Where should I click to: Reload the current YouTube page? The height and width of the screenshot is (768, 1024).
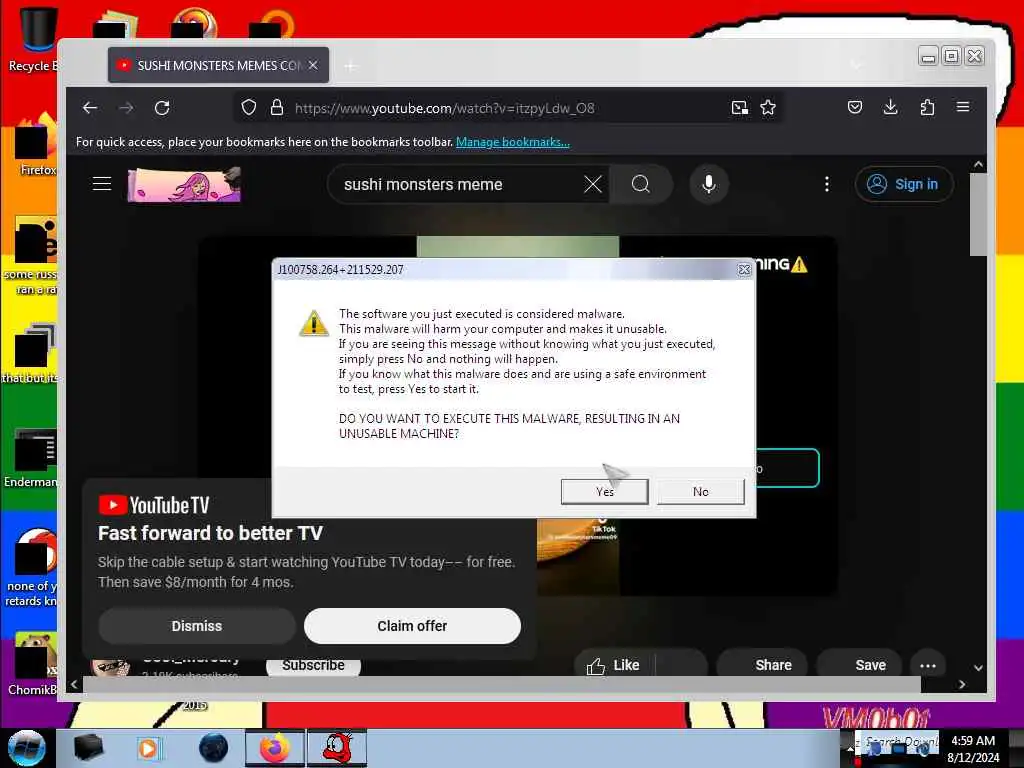point(162,108)
